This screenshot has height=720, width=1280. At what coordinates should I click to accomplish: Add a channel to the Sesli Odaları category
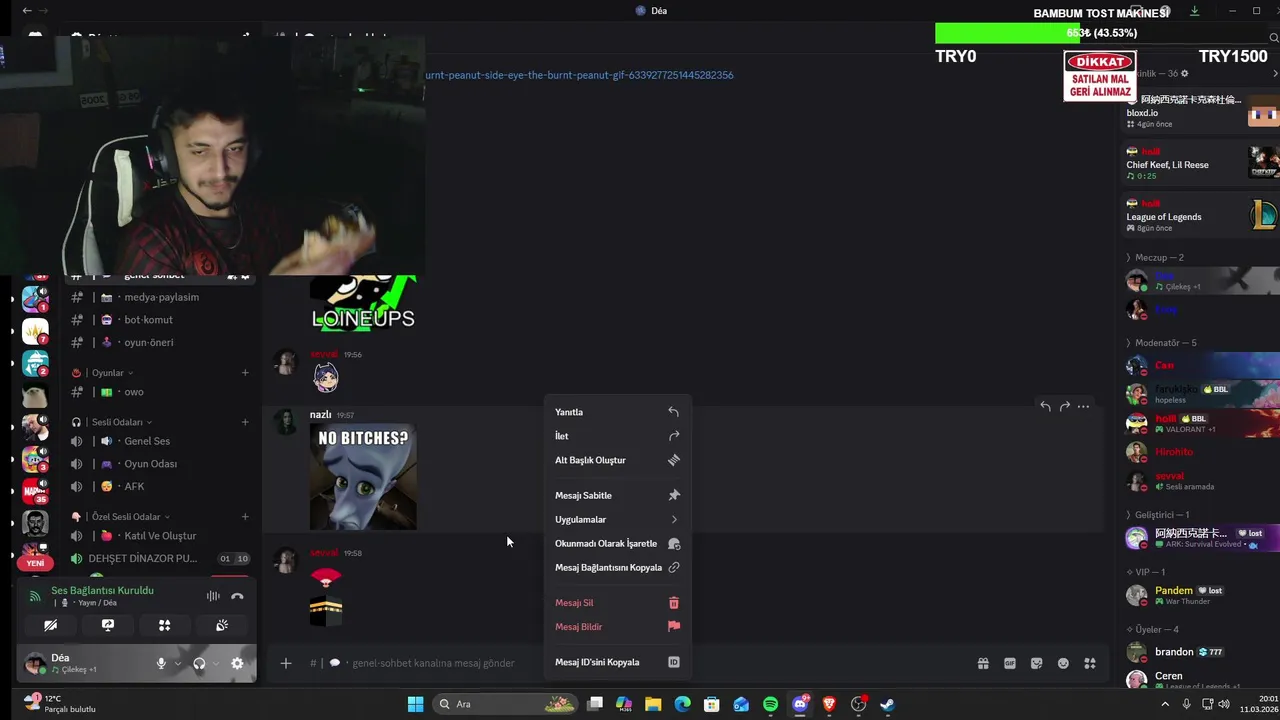click(x=245, y=422)
